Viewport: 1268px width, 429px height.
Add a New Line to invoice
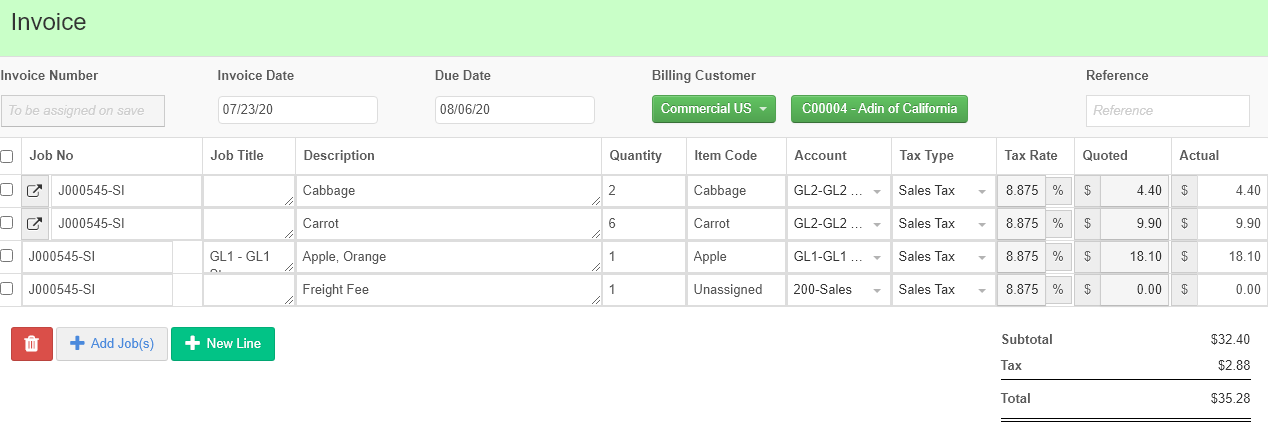[223, 344]
